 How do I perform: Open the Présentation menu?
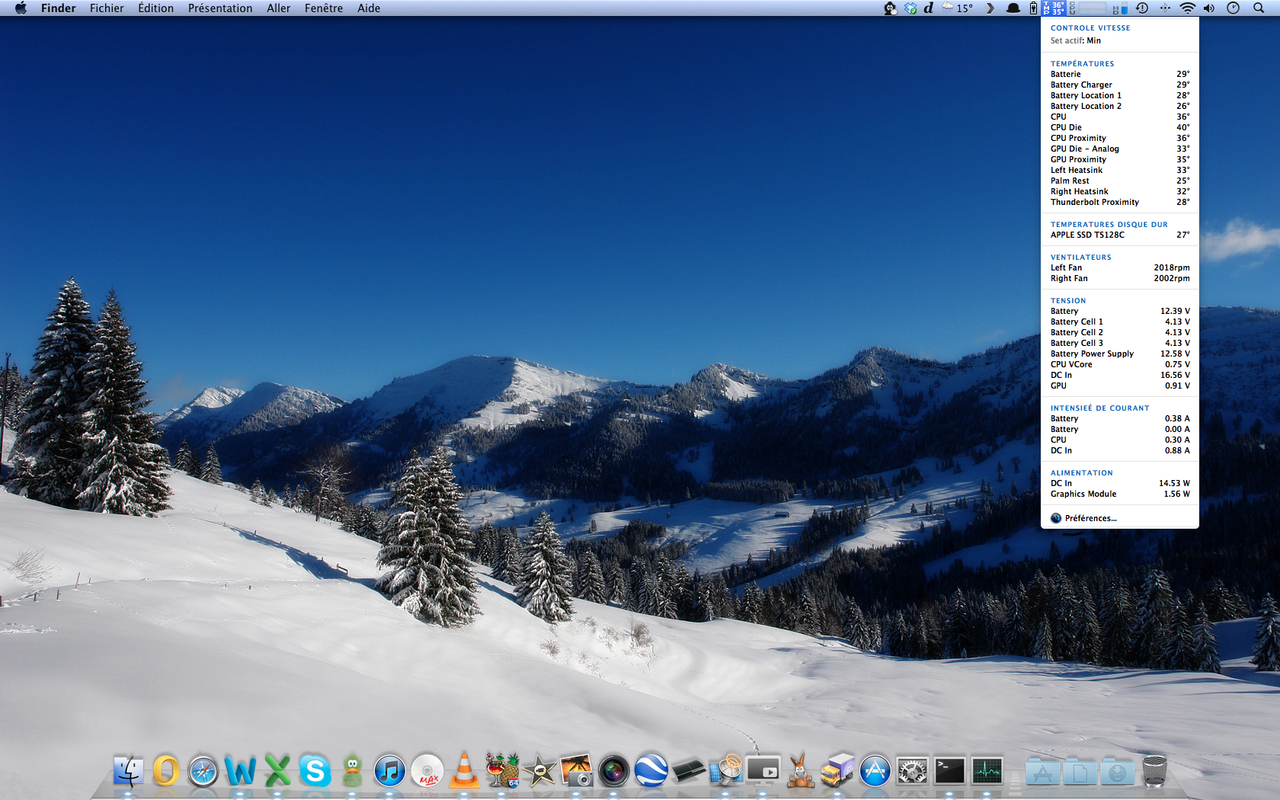220,8
